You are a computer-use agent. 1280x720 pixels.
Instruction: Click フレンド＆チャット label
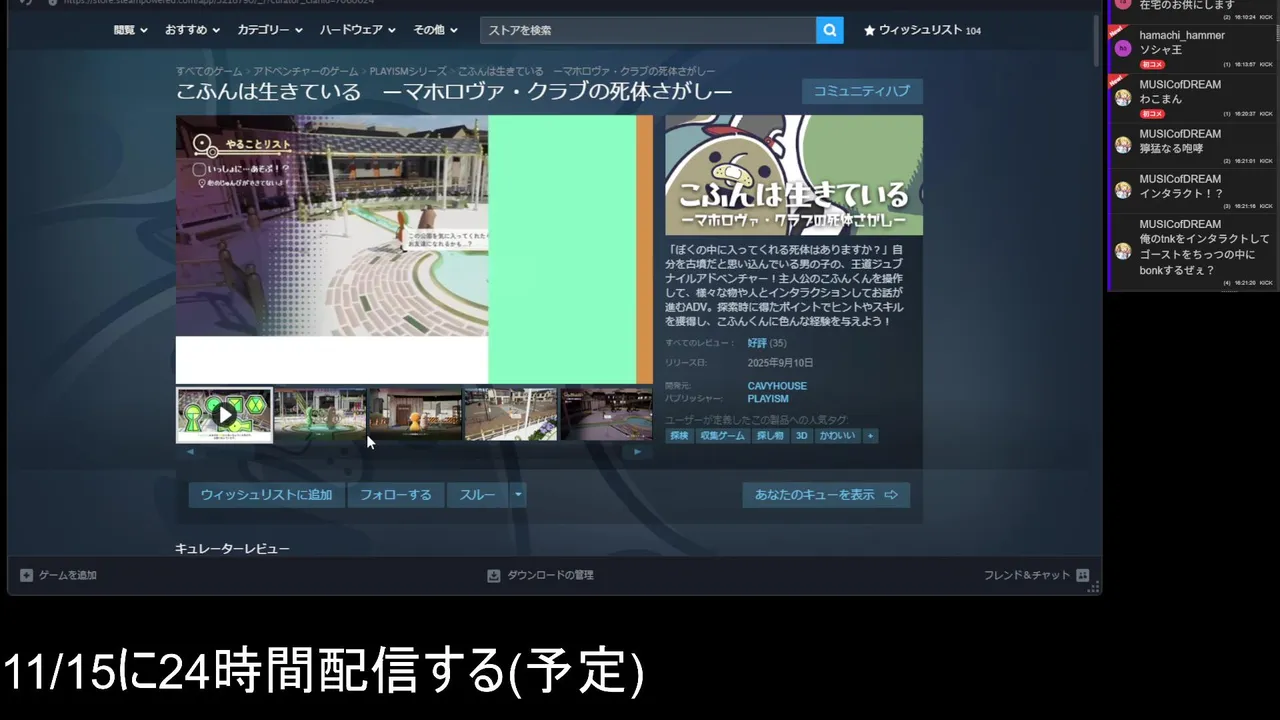coord(1027,575)
